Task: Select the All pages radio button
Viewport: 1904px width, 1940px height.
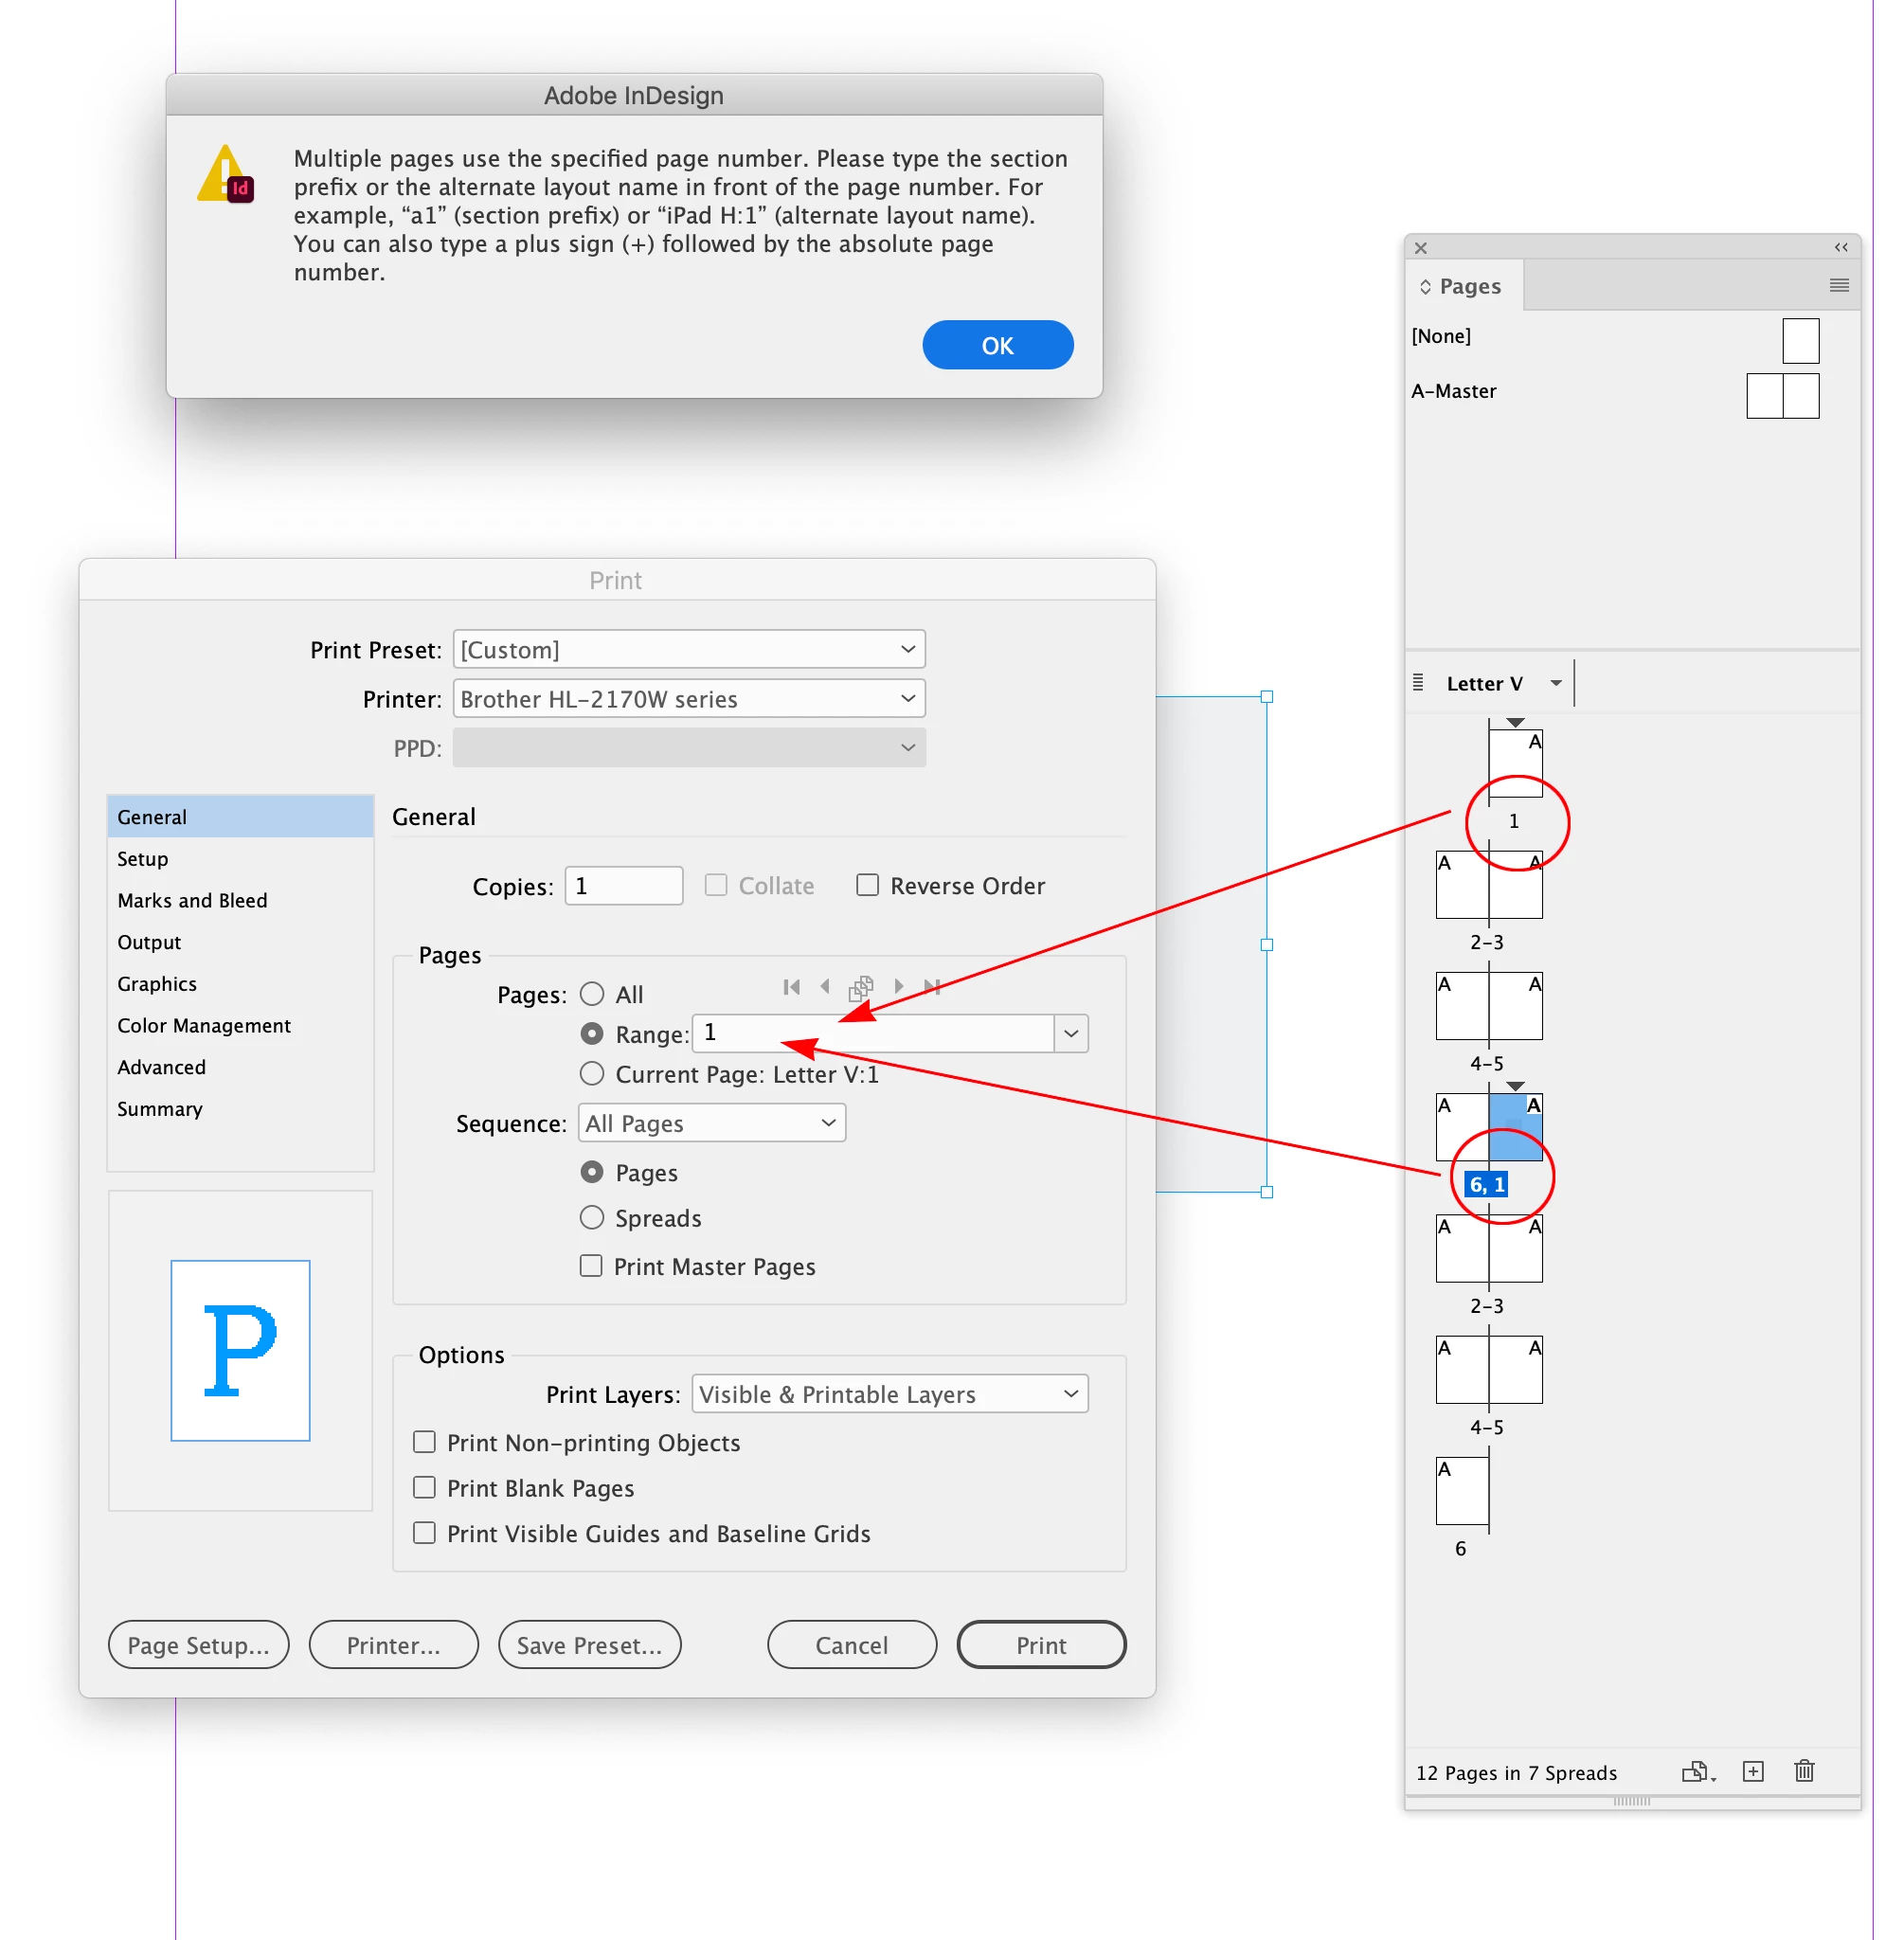Action: (x=592, y=994)
